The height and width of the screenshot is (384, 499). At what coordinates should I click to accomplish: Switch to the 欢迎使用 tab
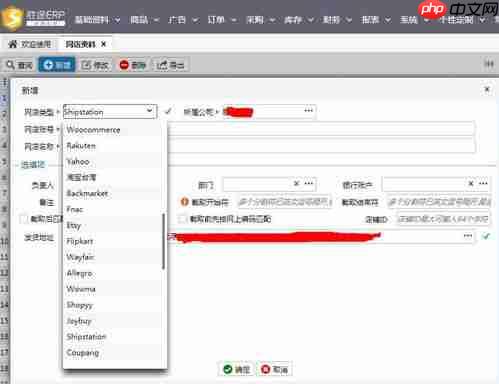(31, 44)
